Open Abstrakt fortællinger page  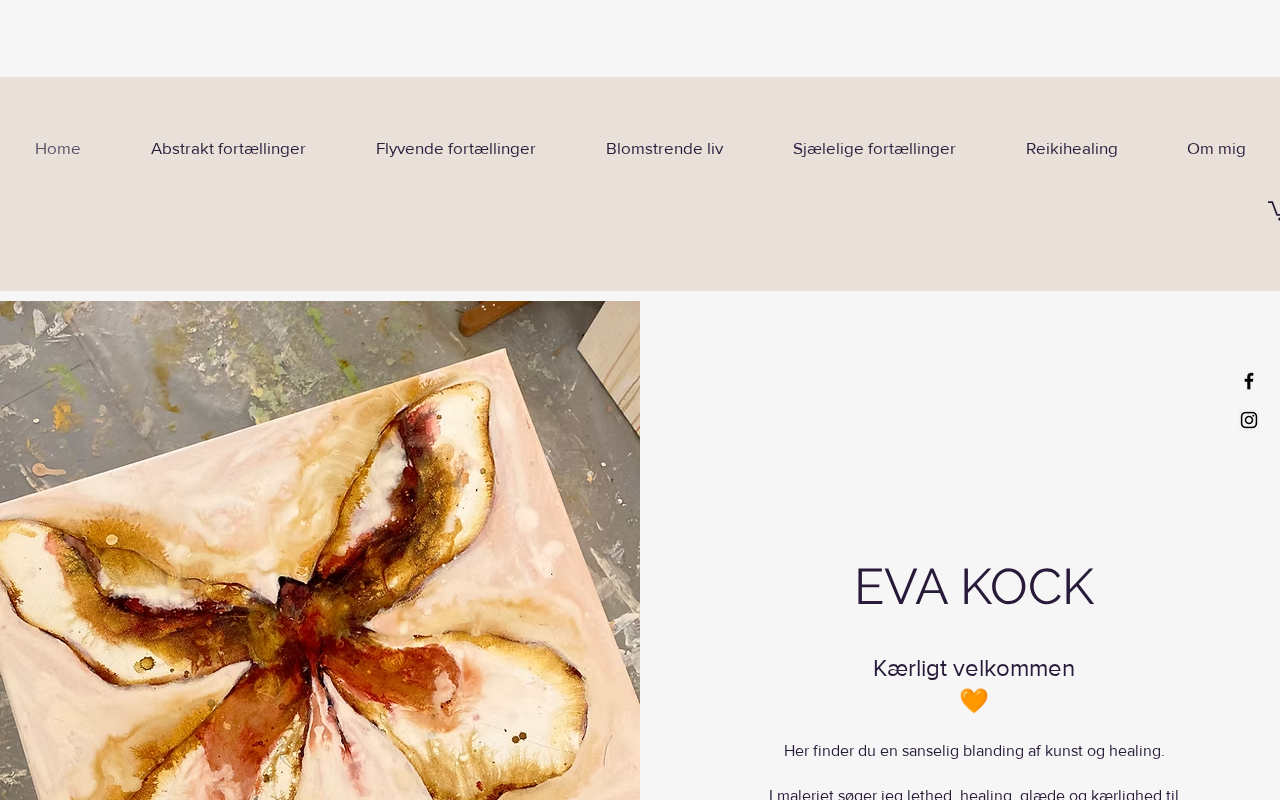tap(228, 149)
